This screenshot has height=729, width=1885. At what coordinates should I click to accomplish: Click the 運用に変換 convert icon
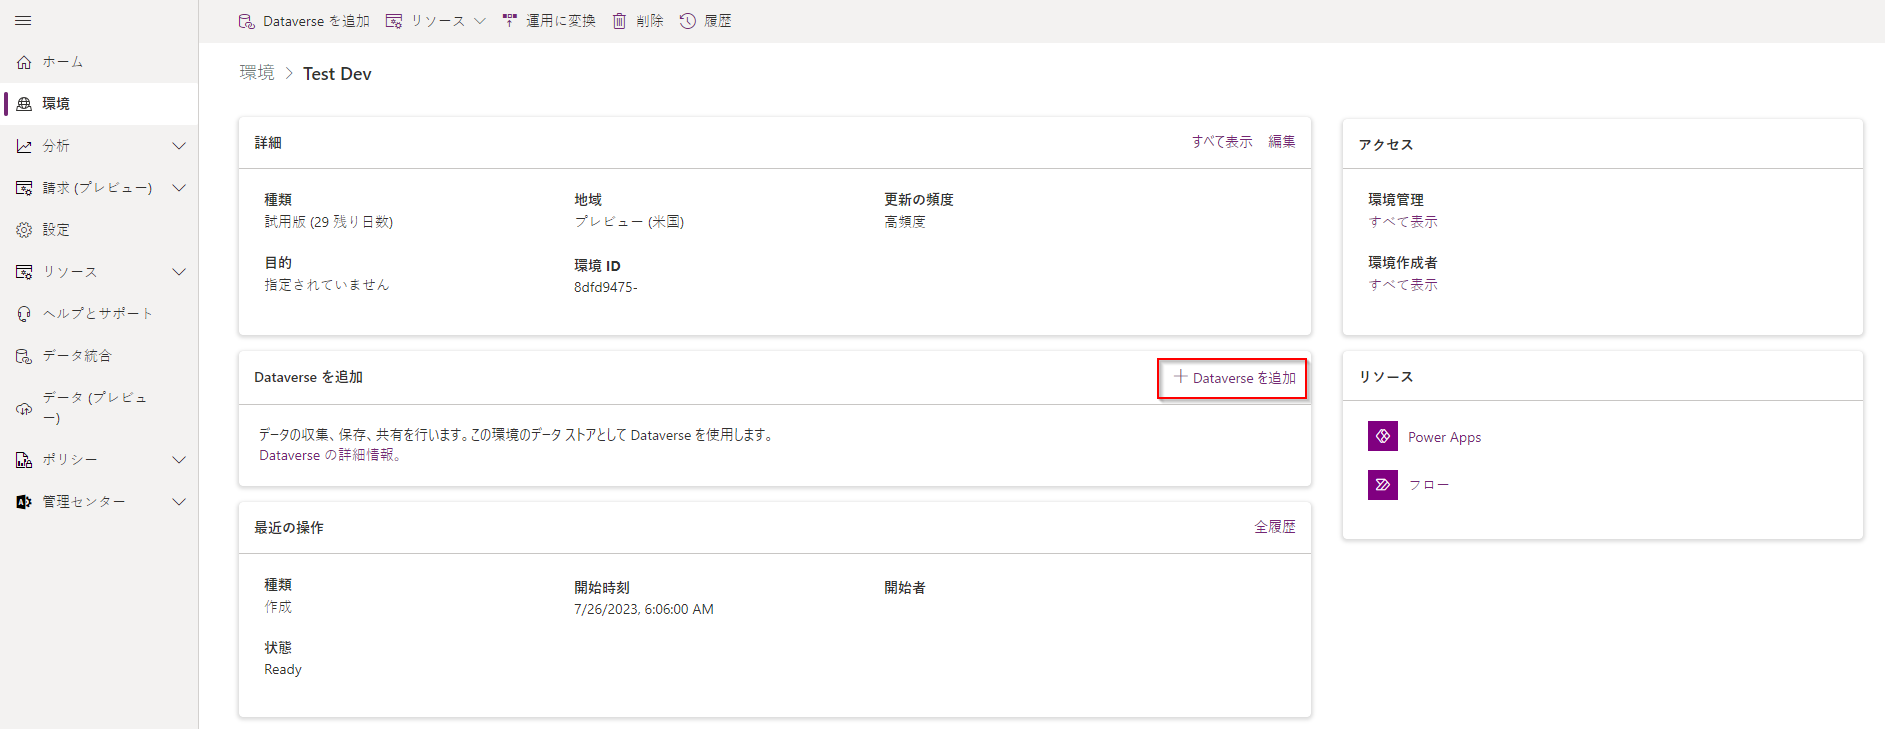(510, 21)
